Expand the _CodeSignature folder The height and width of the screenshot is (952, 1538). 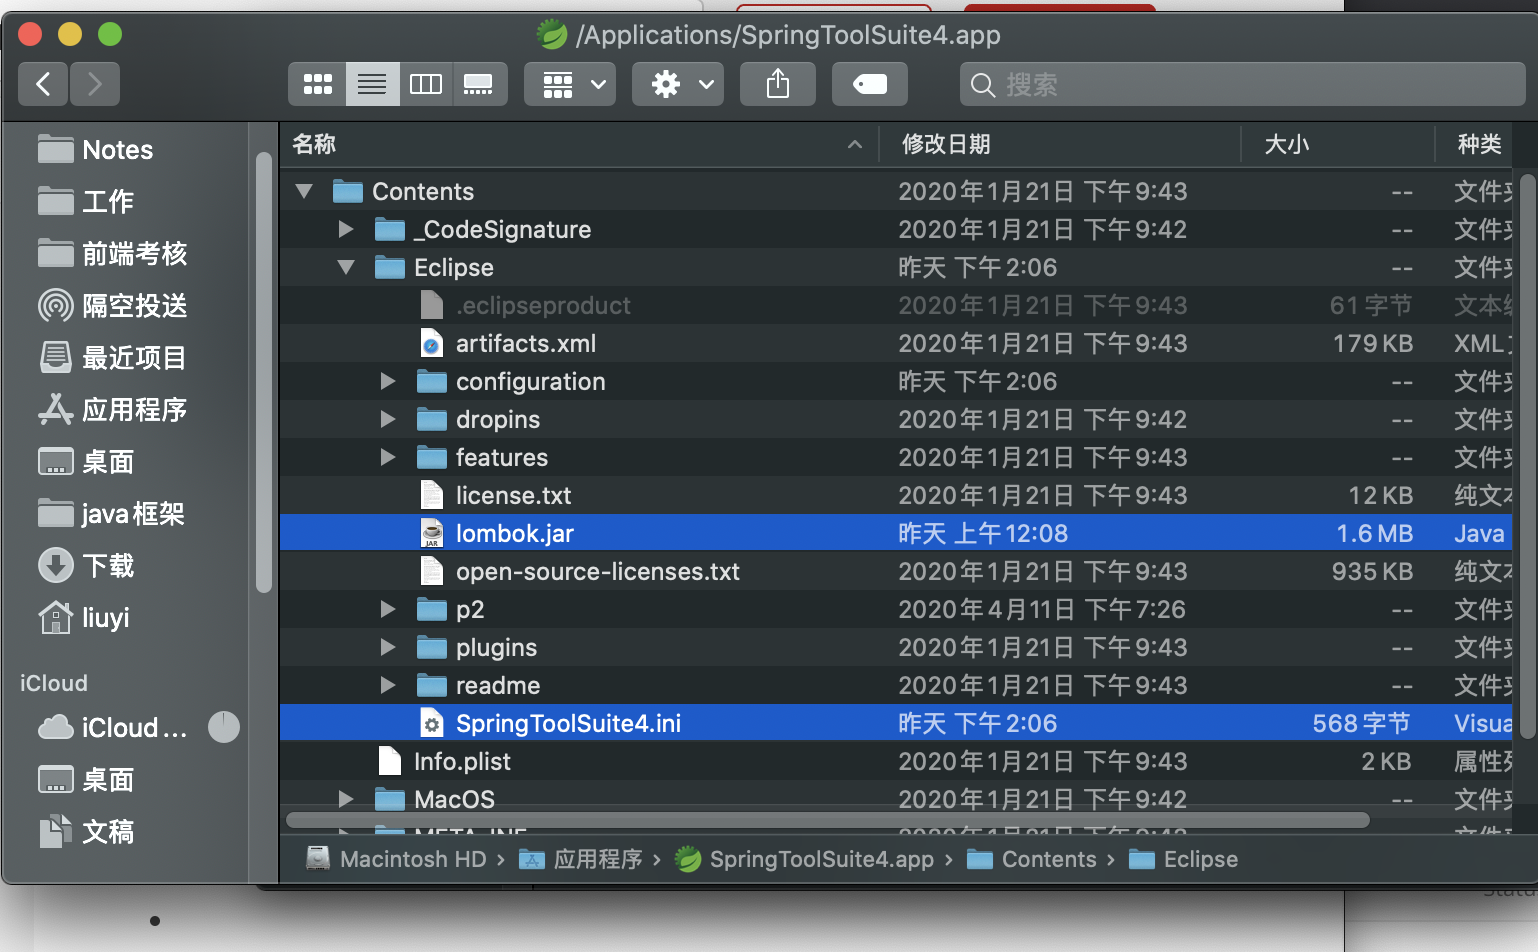pos(346,229)
